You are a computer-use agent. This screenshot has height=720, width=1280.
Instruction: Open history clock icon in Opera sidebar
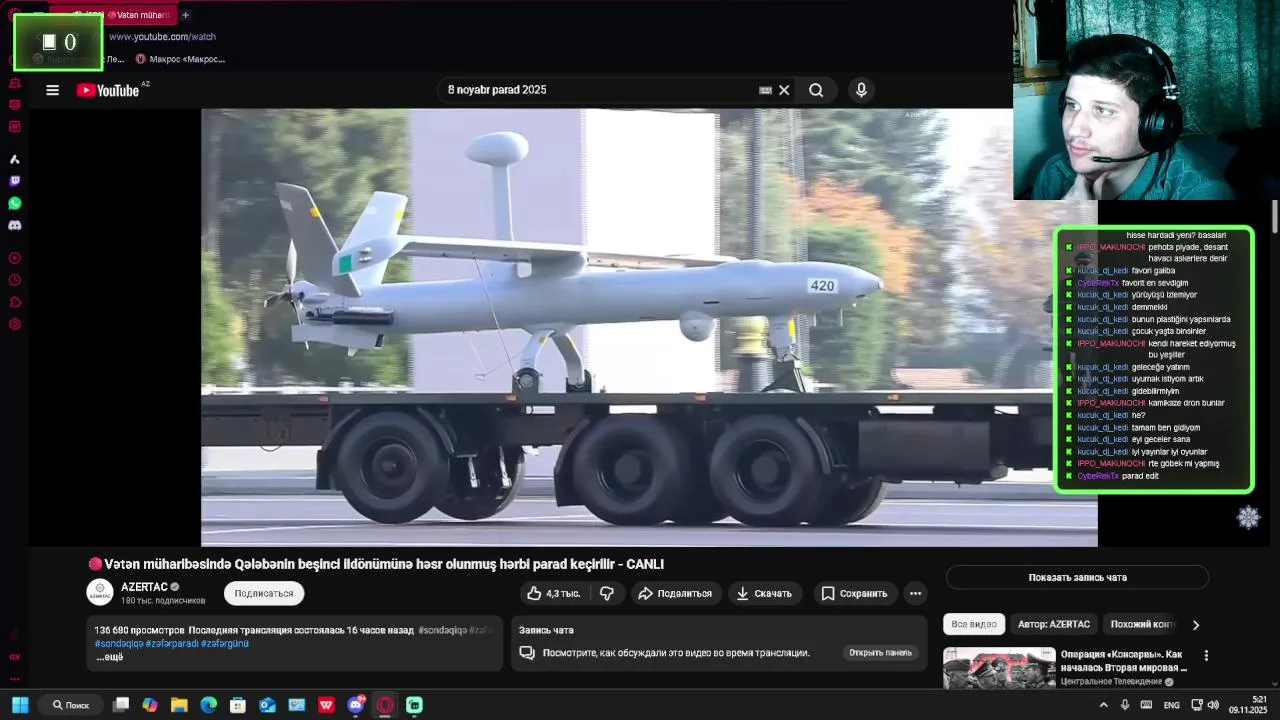pos(15,280)
